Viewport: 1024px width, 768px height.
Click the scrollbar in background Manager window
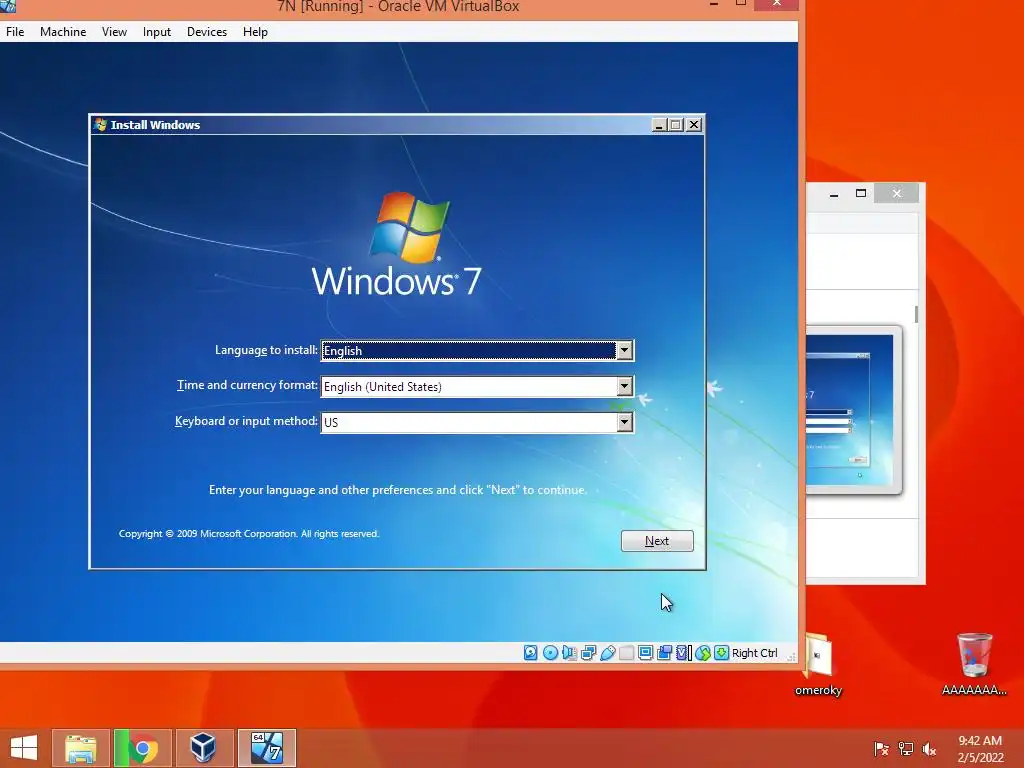[x=916, y=314]
